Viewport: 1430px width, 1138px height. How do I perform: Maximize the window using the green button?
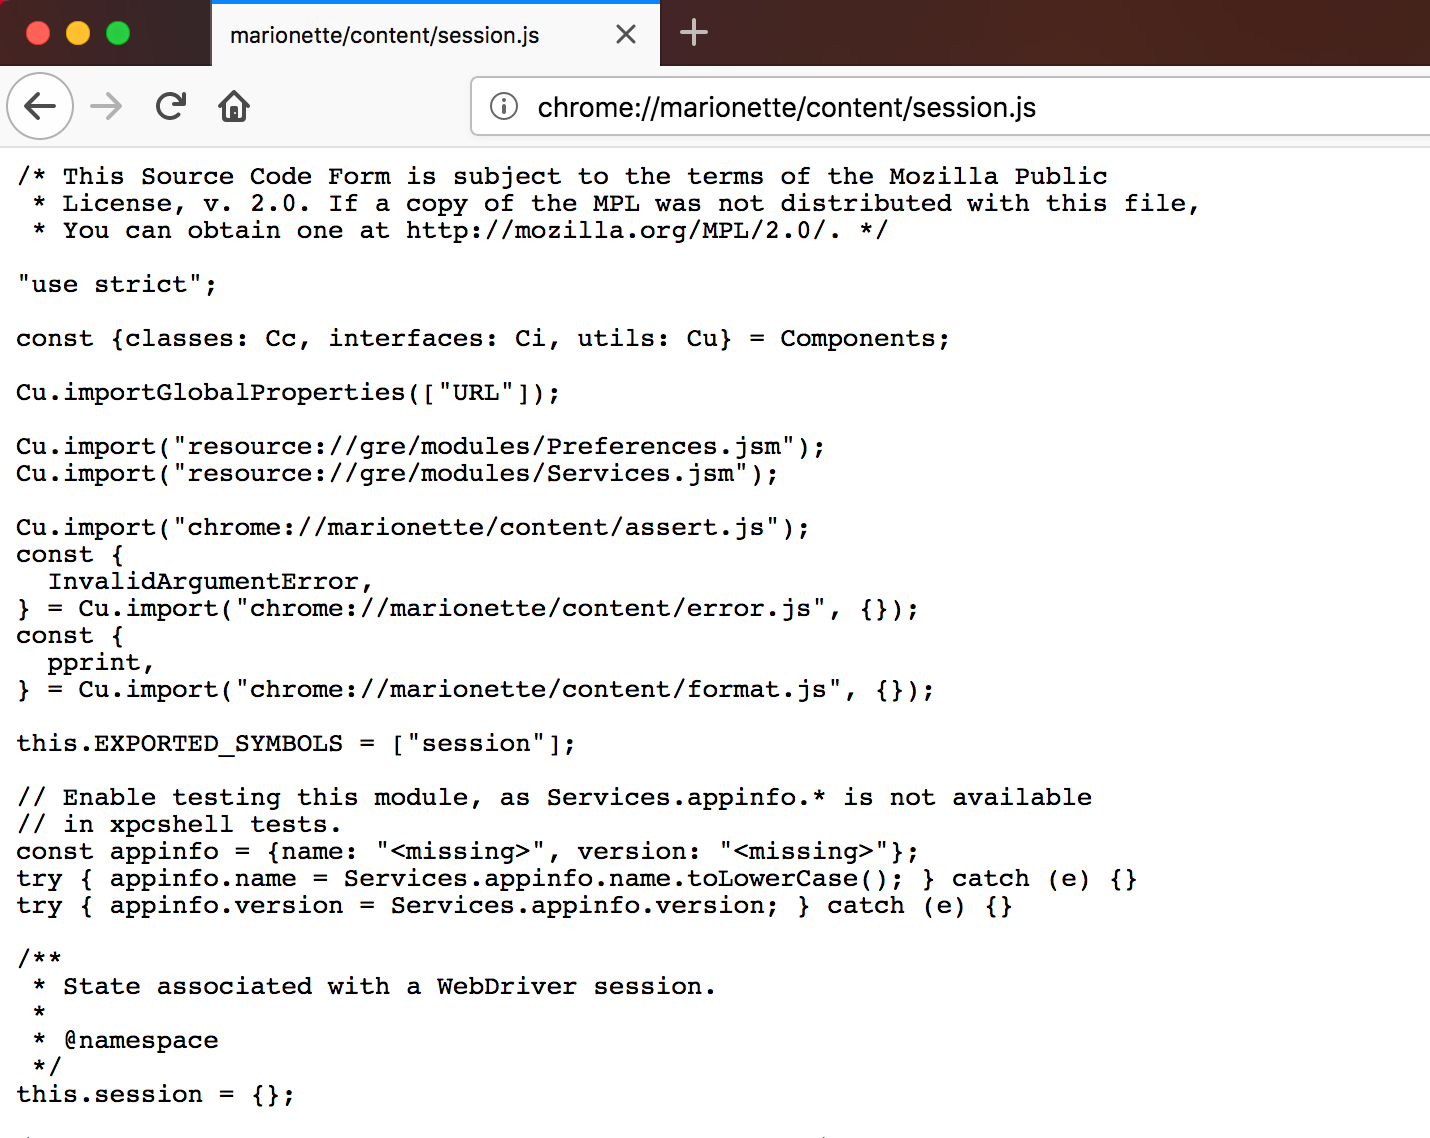tap(118, 33)
